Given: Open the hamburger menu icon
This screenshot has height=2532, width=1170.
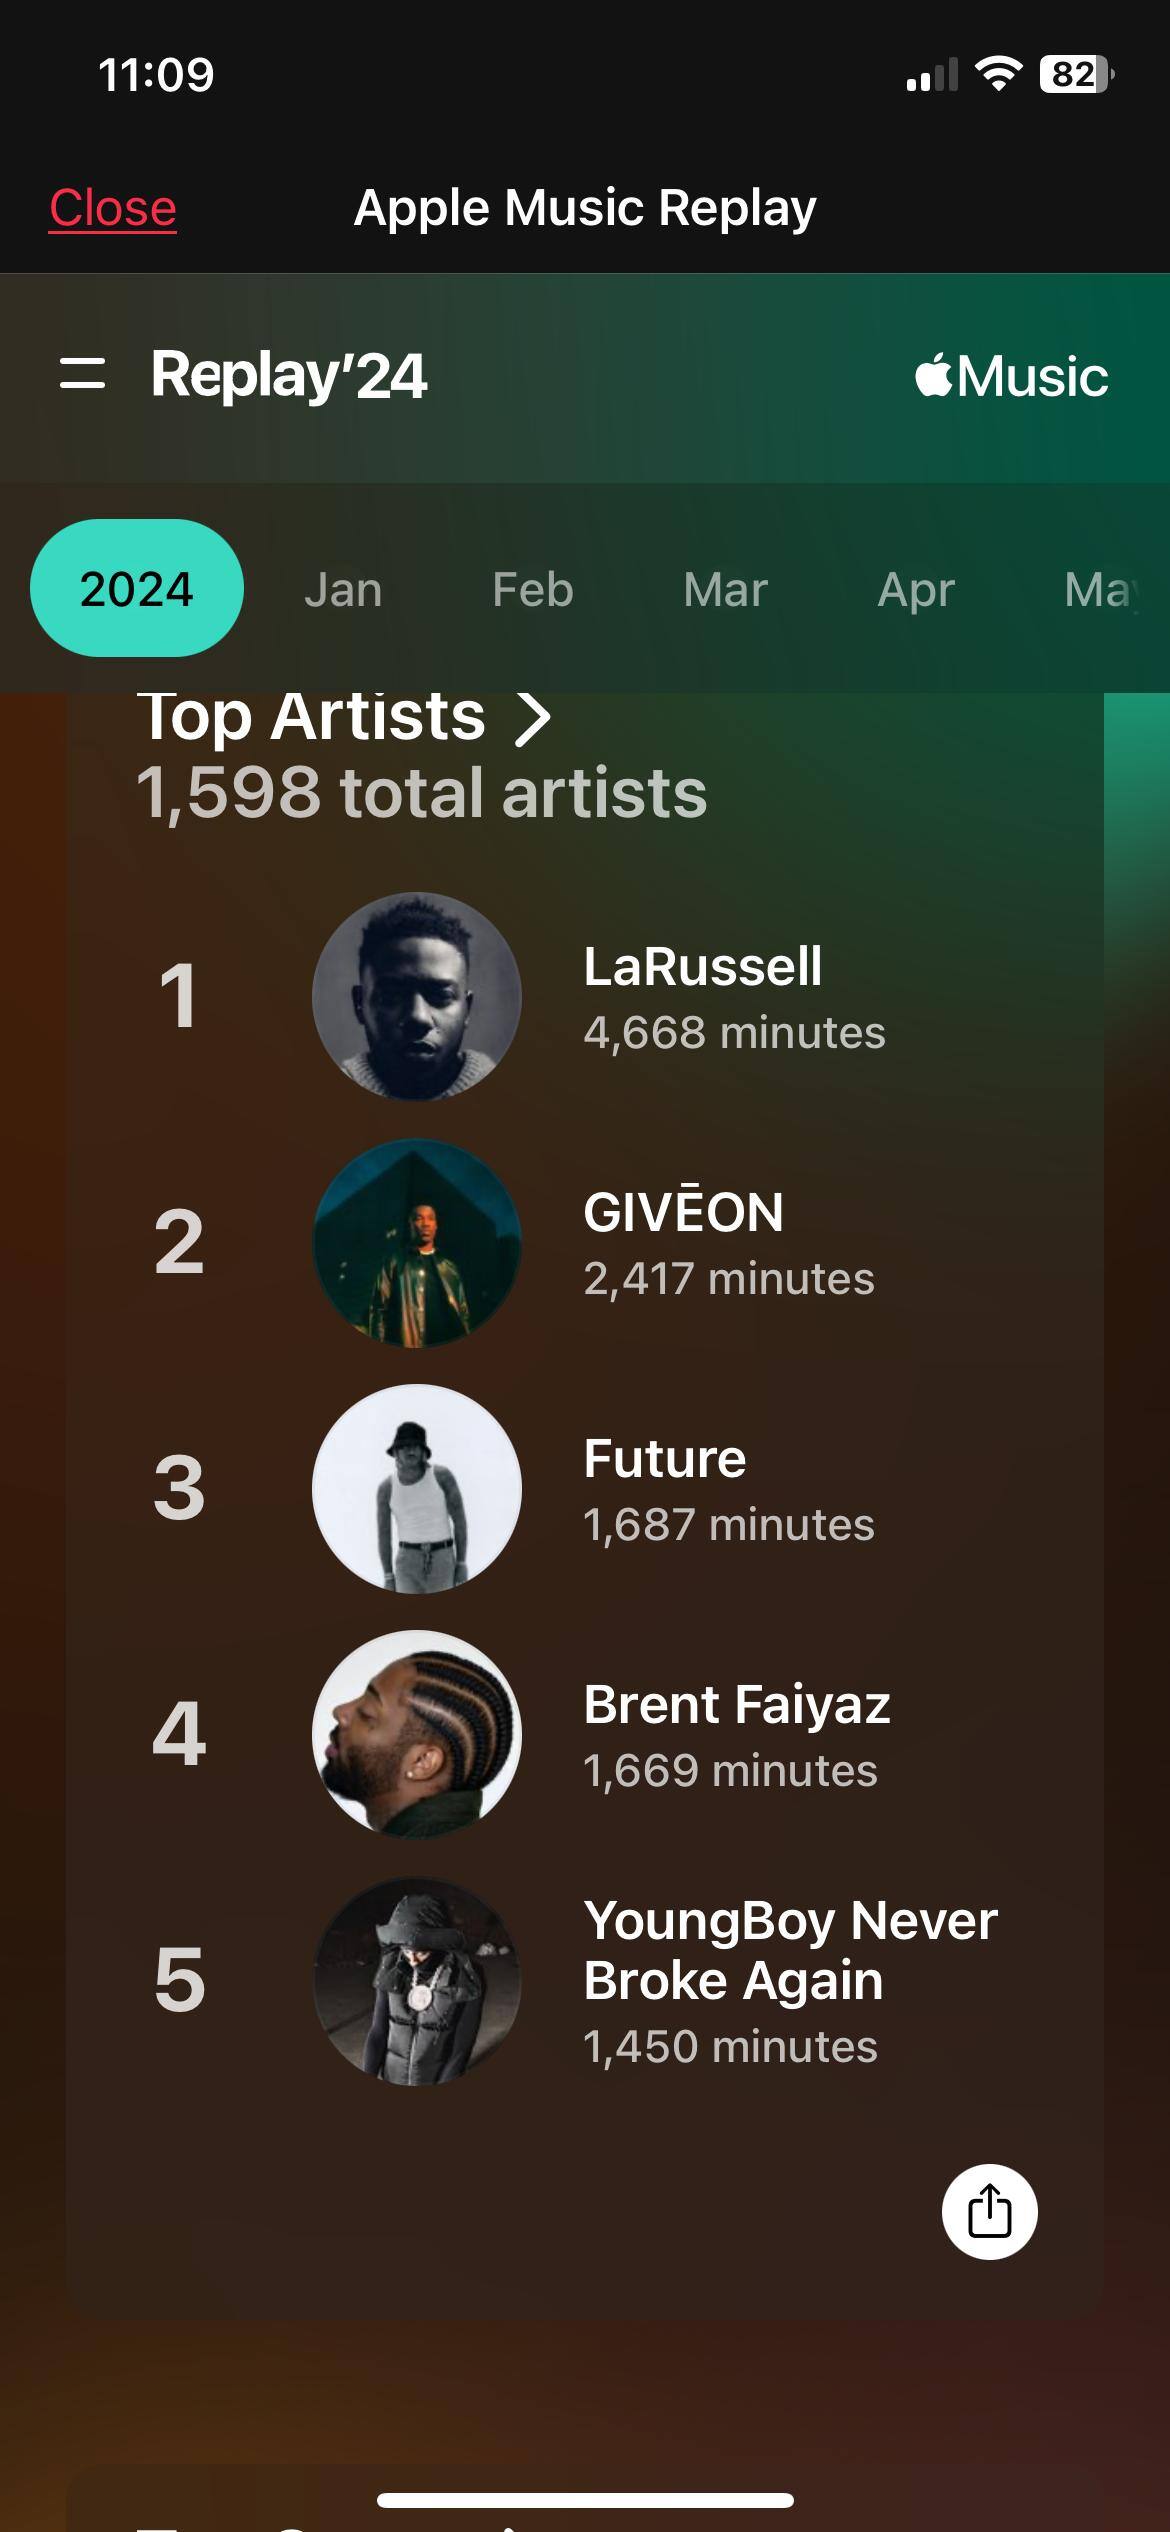Looking at the screenshot, I should coord(82,374).
